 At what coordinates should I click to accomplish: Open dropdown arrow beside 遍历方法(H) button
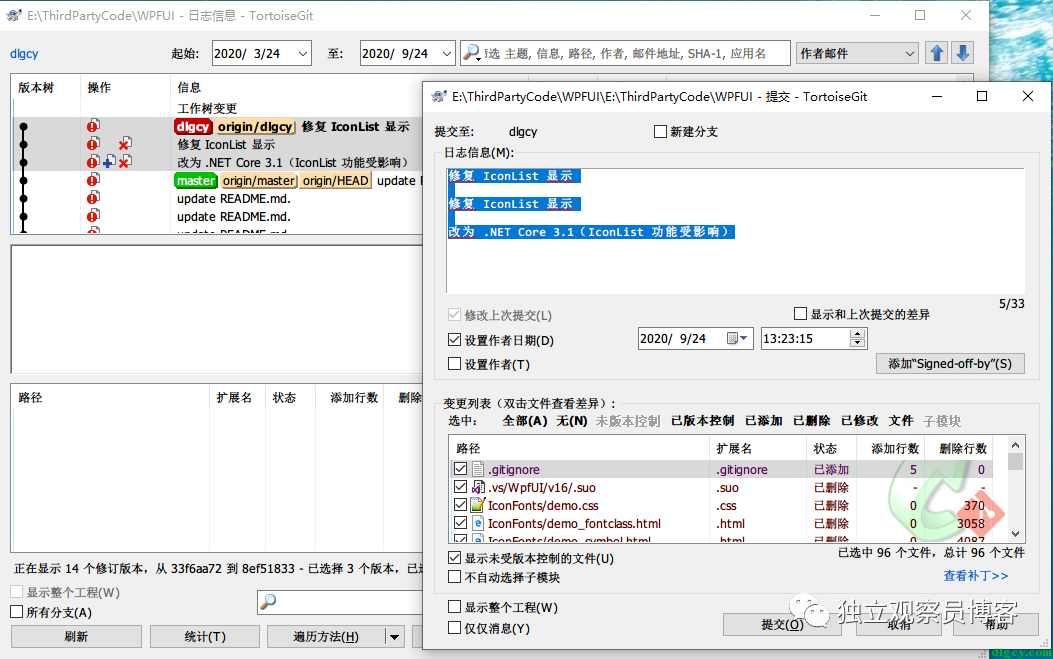394,636
